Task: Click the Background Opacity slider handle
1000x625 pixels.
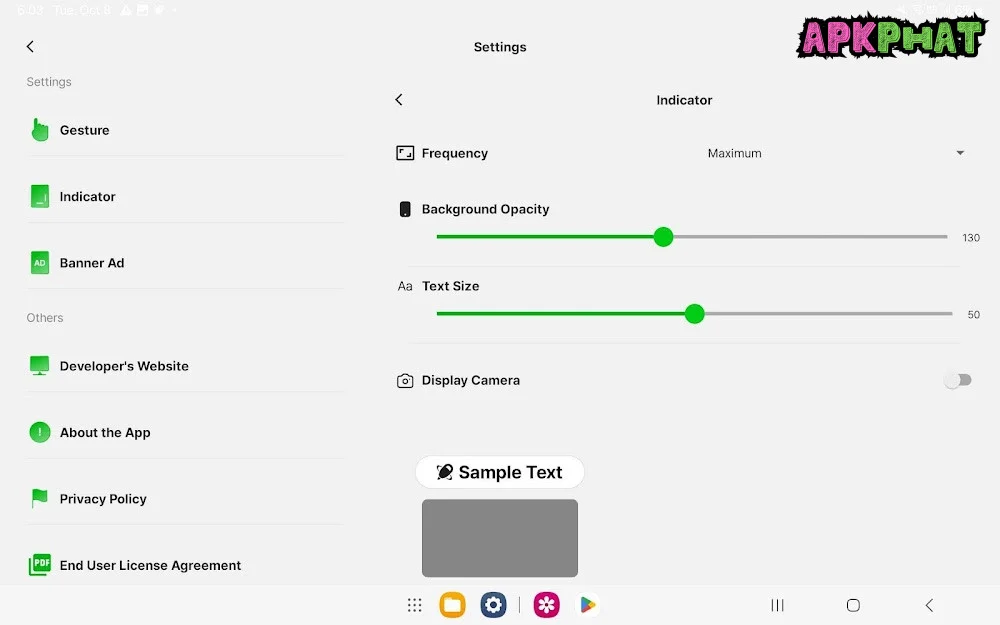Action: (663, 237)
